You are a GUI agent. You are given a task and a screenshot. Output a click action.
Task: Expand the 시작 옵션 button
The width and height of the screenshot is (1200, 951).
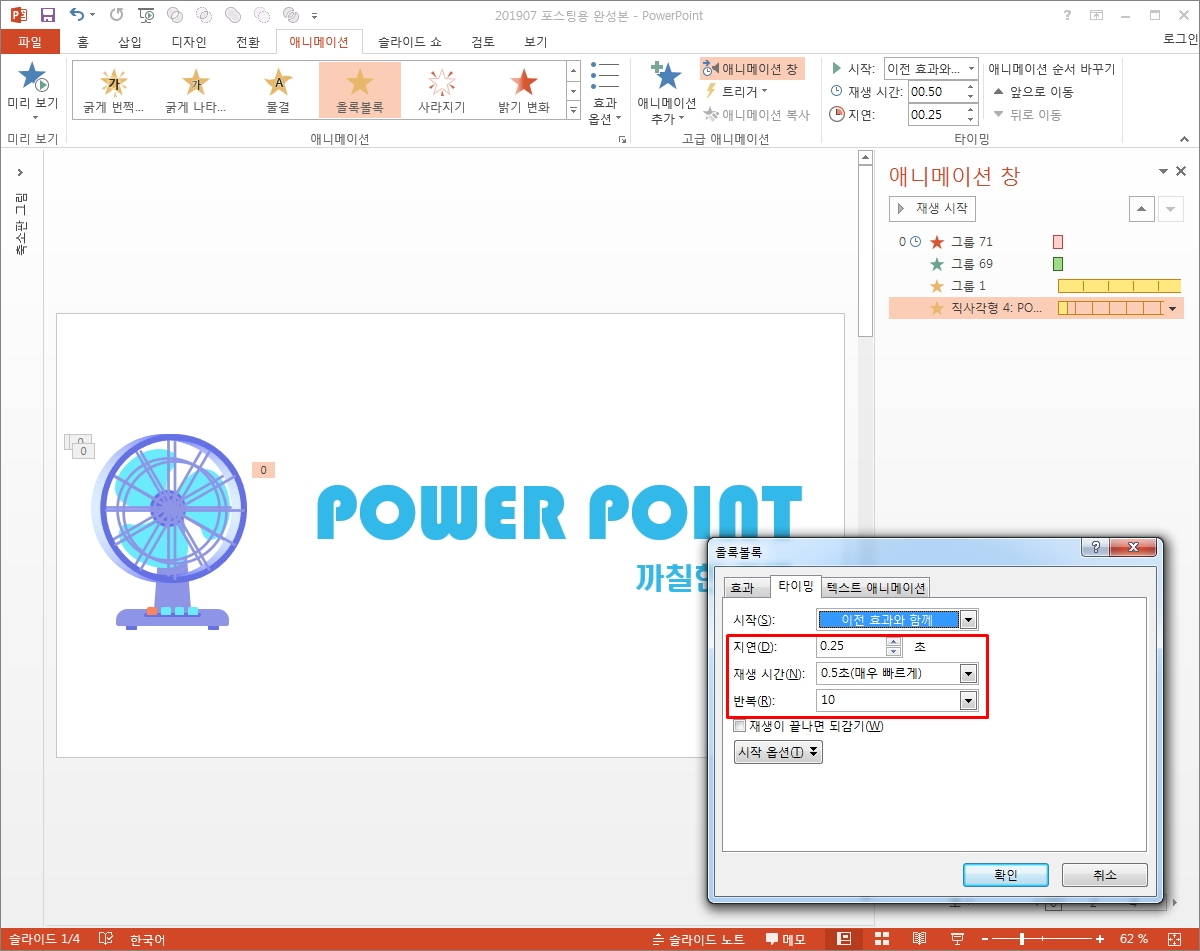click(778, 752)
